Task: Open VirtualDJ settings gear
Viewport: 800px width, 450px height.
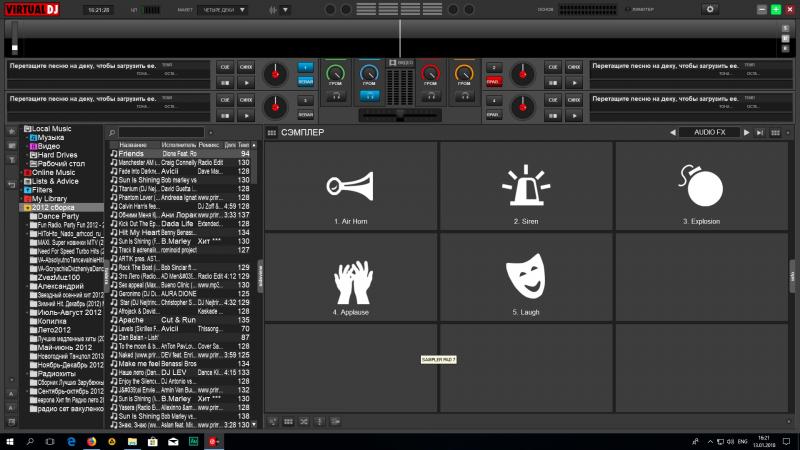Action: pyautogui.click(x=710, y=9)
